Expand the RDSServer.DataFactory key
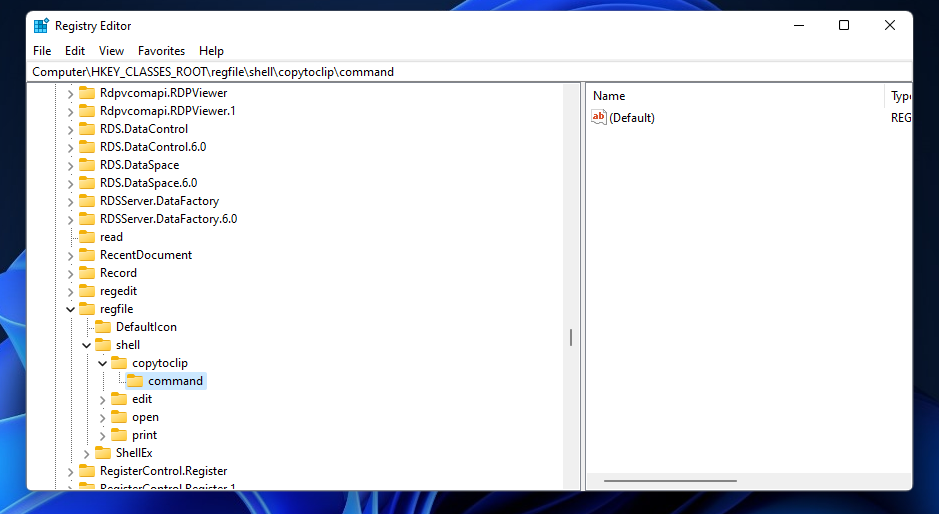This screenshot has height=514, width=939. point(71,201)
